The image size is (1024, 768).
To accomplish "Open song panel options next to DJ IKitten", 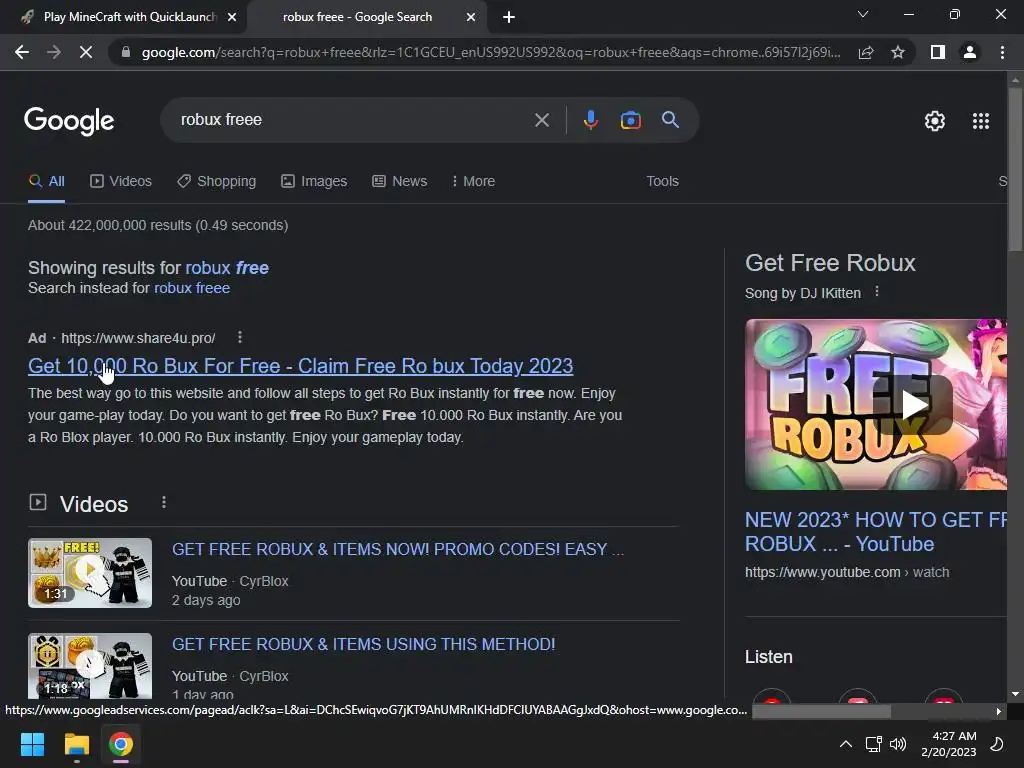I will pos(877,292).
